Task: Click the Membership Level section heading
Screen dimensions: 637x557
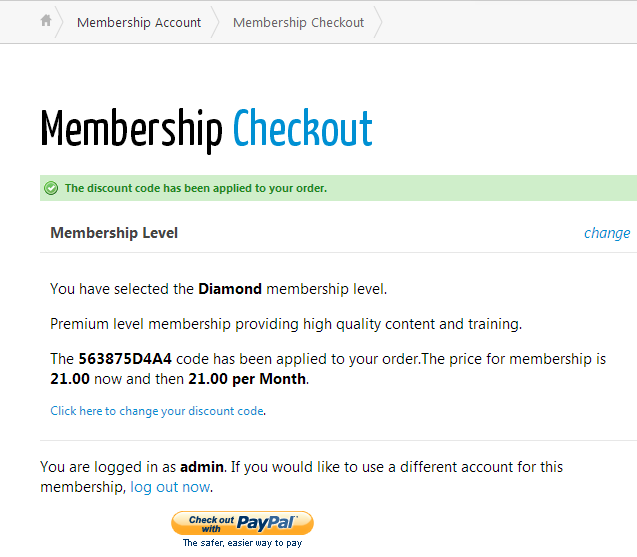Action: point(114,233)
